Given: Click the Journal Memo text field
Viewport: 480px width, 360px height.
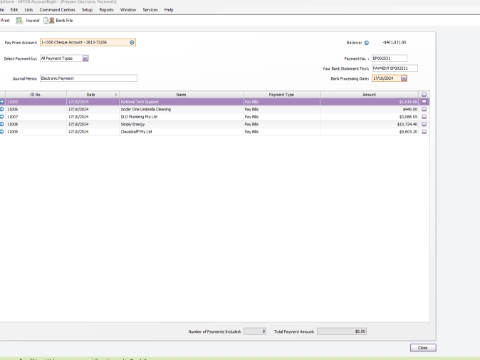Looking at the screenshot, I should tap(89, 78).
